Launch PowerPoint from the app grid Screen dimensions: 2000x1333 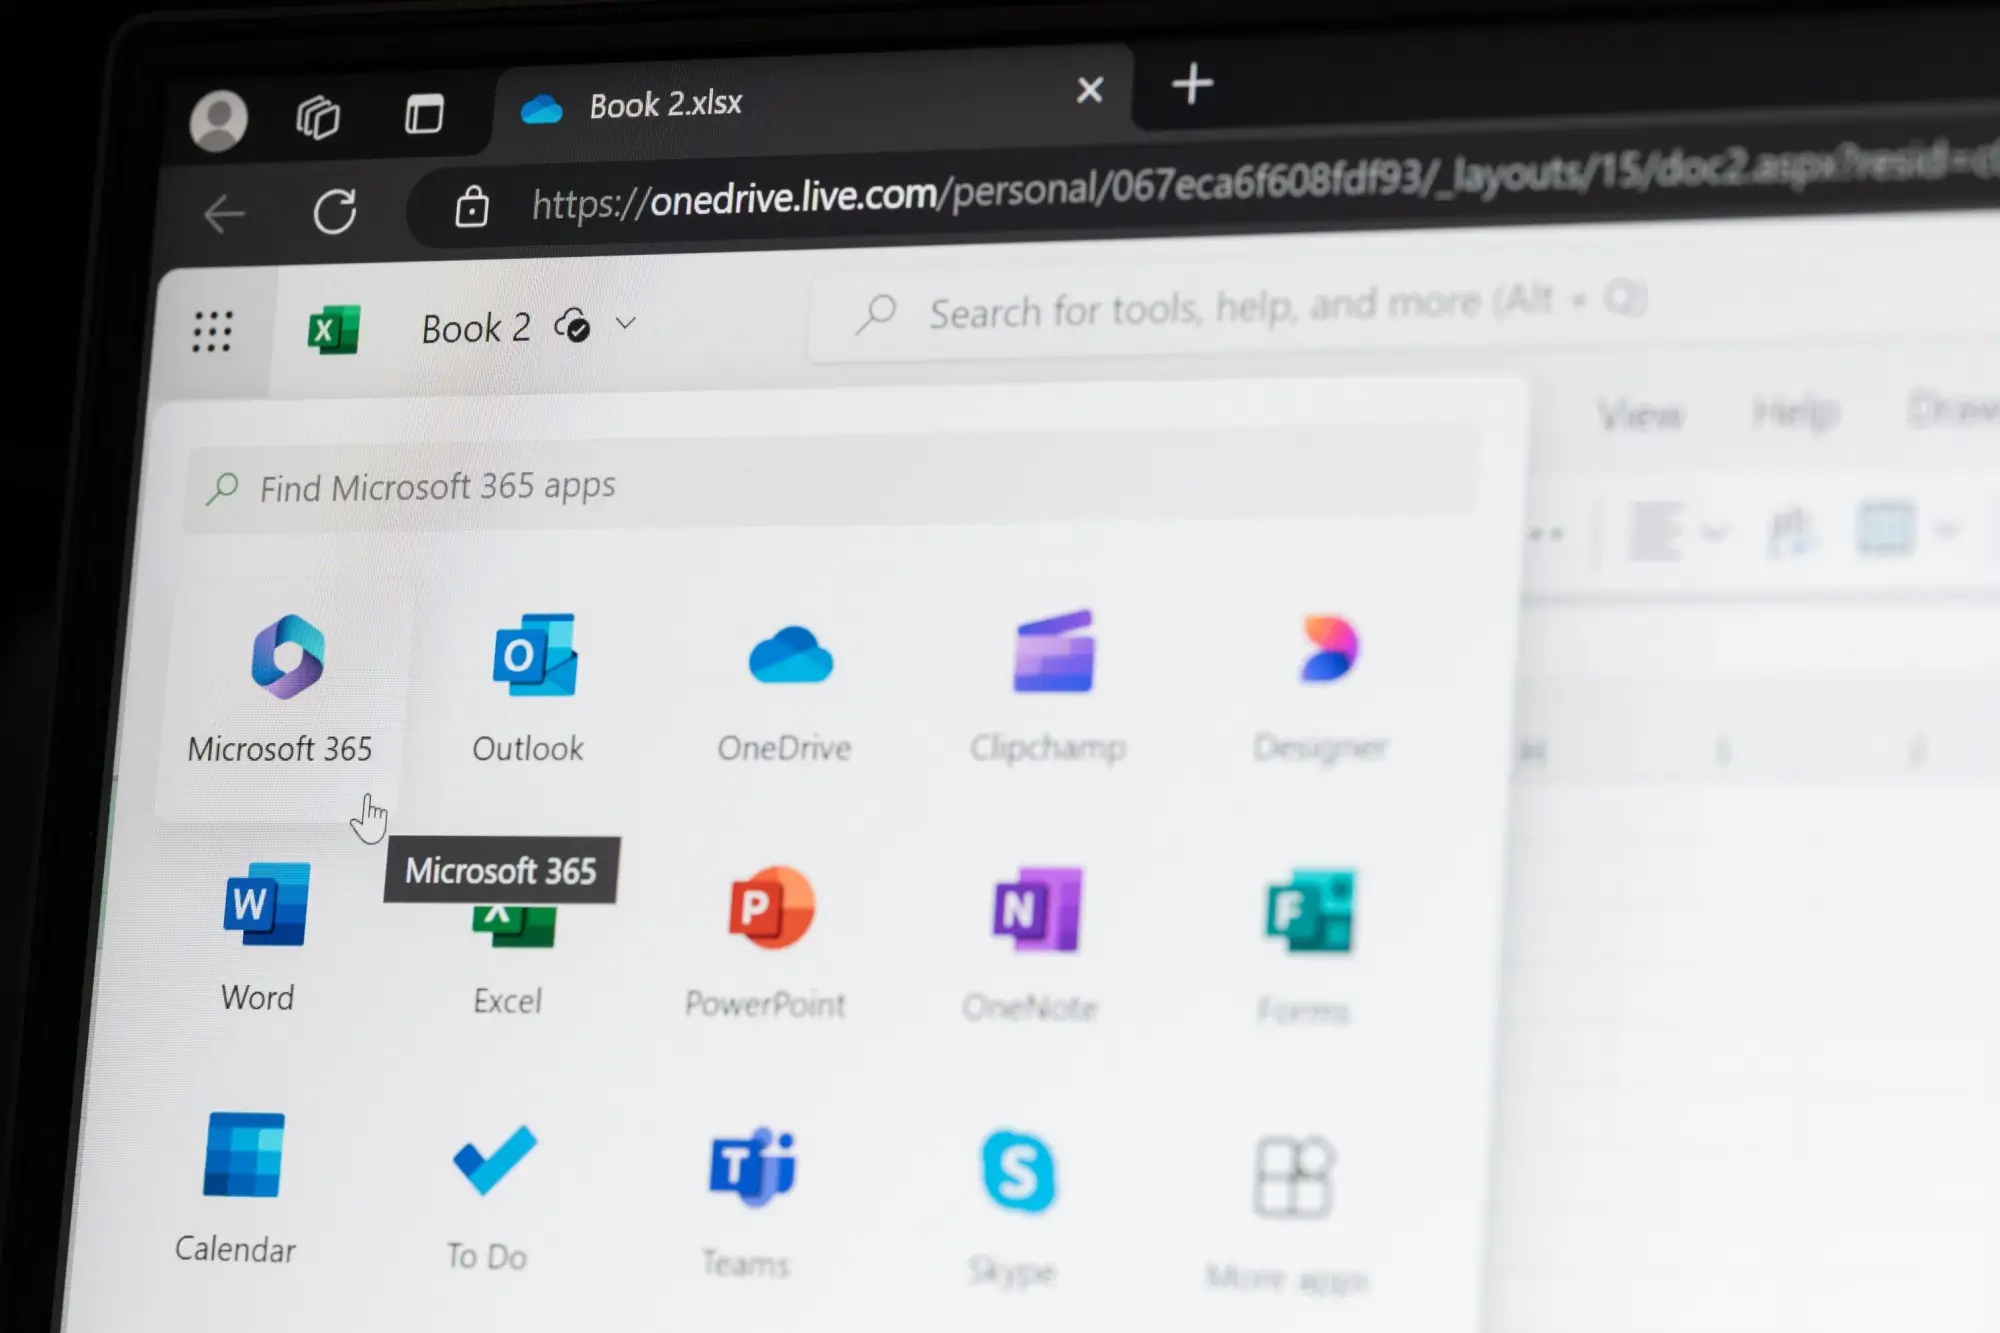pos(767,943)
